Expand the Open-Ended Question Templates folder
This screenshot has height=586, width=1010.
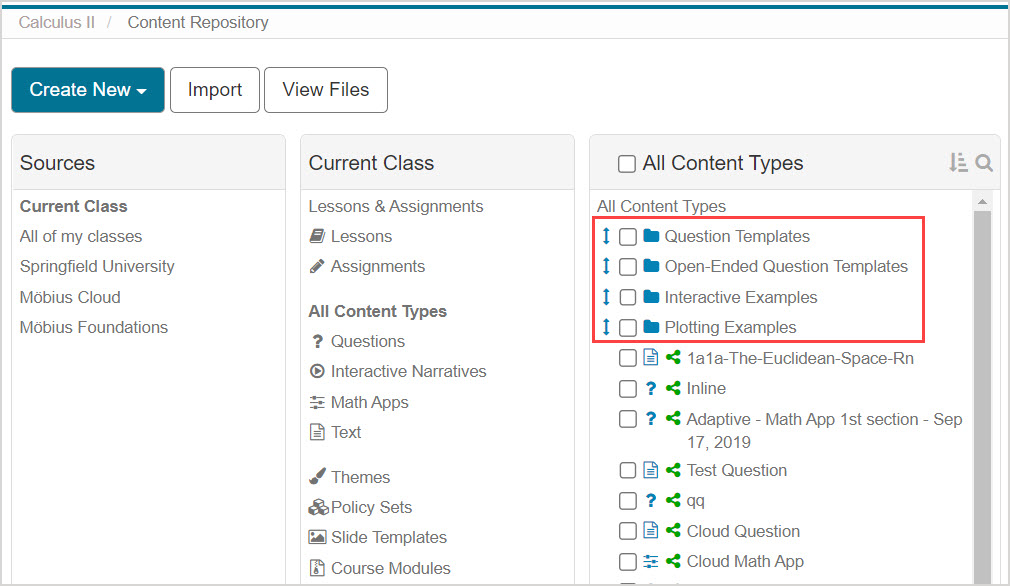(786, 267)
